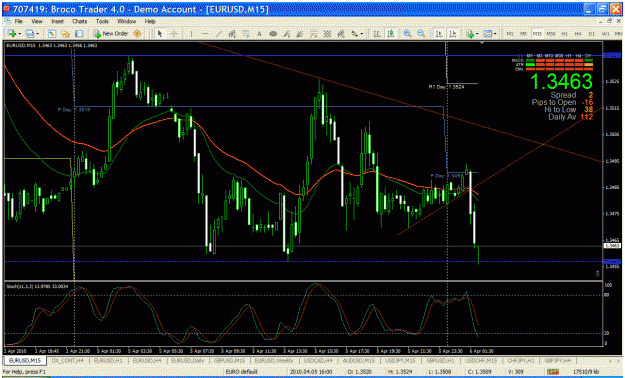Viewport: 625px width, 378px height.
Task: Select the Text label tool
Action: click(259, 34)
